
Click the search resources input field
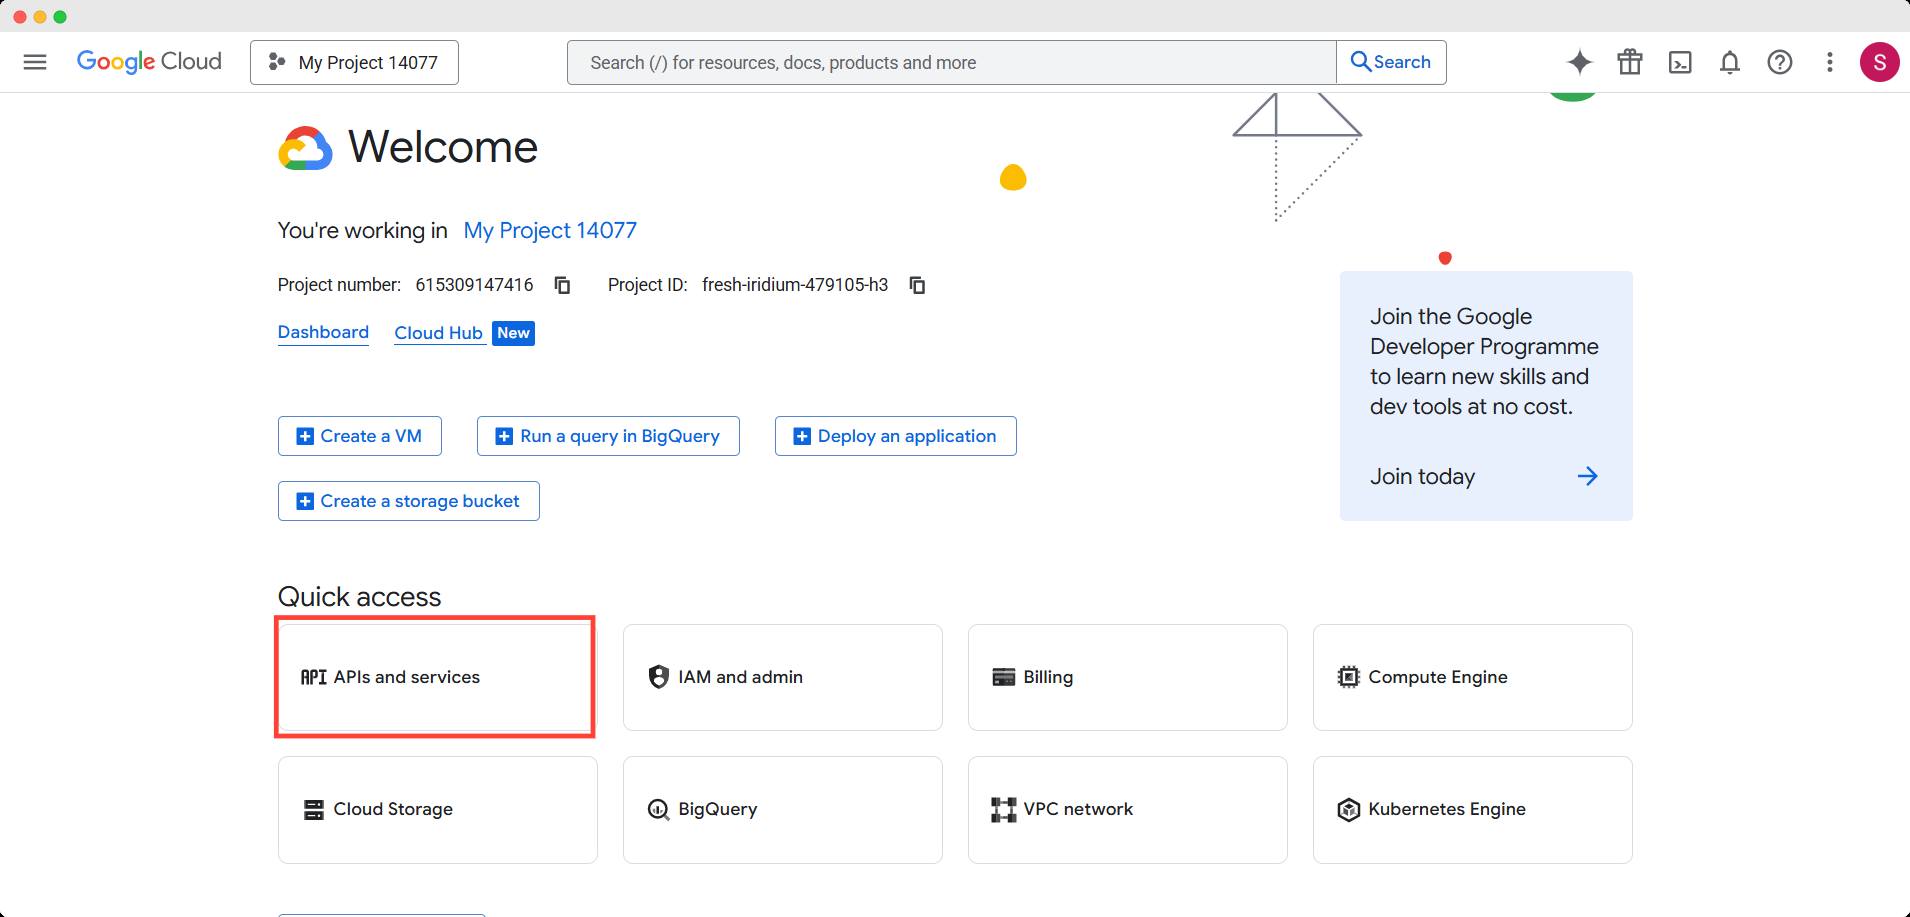point(950,61)
